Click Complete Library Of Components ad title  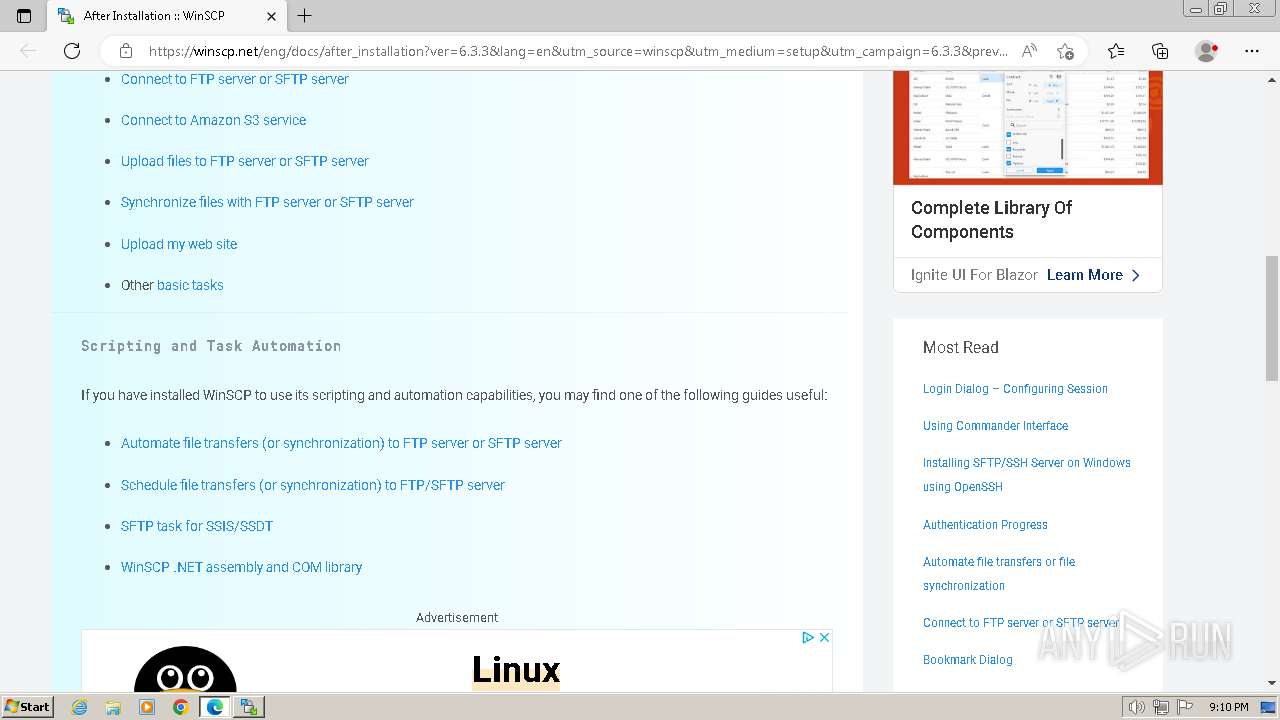(991, 220)
